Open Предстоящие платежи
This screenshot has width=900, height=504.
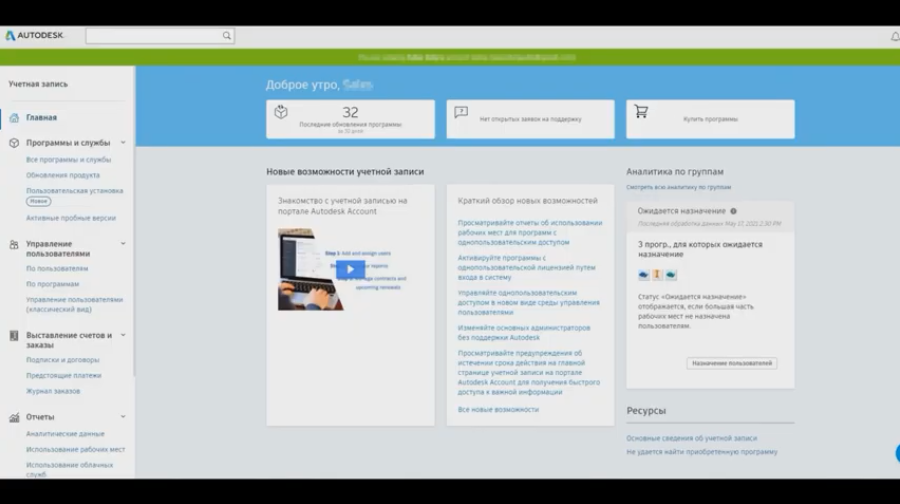tap(64, 375)
